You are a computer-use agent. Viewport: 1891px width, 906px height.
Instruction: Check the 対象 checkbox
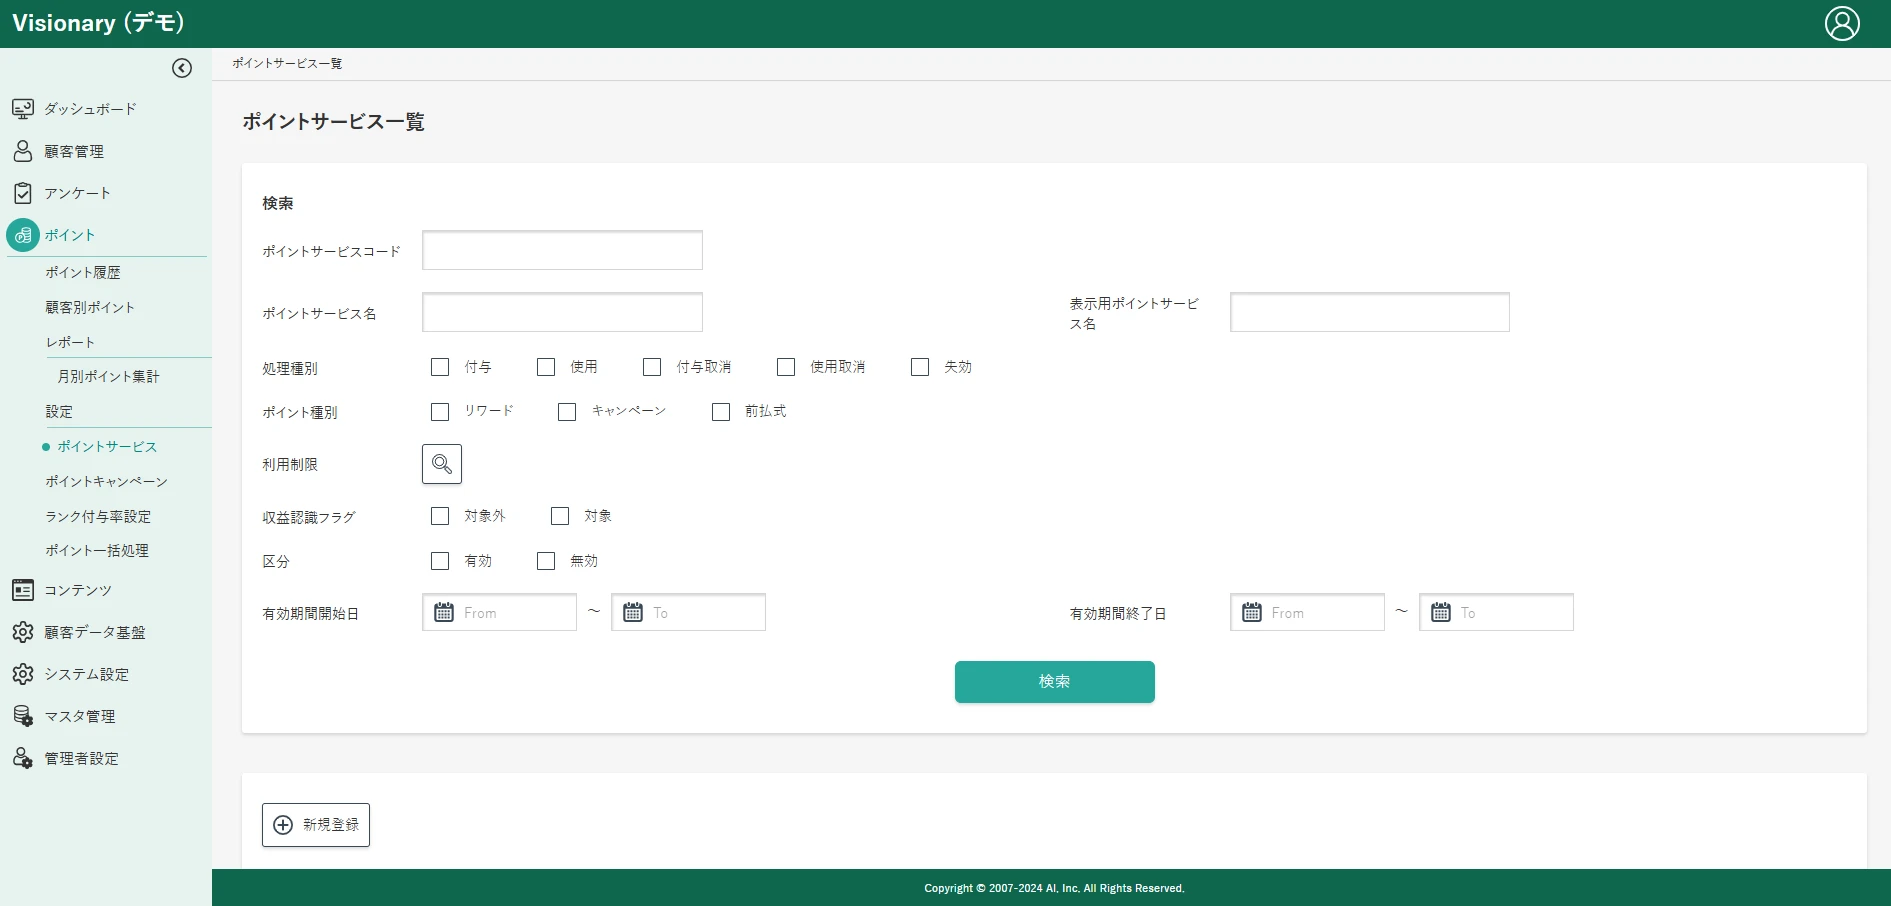click(560, 516)
